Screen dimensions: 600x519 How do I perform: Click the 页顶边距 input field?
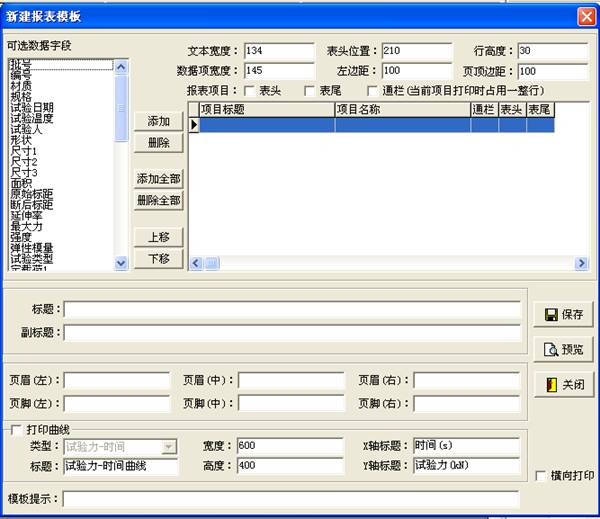click(553, 71)
